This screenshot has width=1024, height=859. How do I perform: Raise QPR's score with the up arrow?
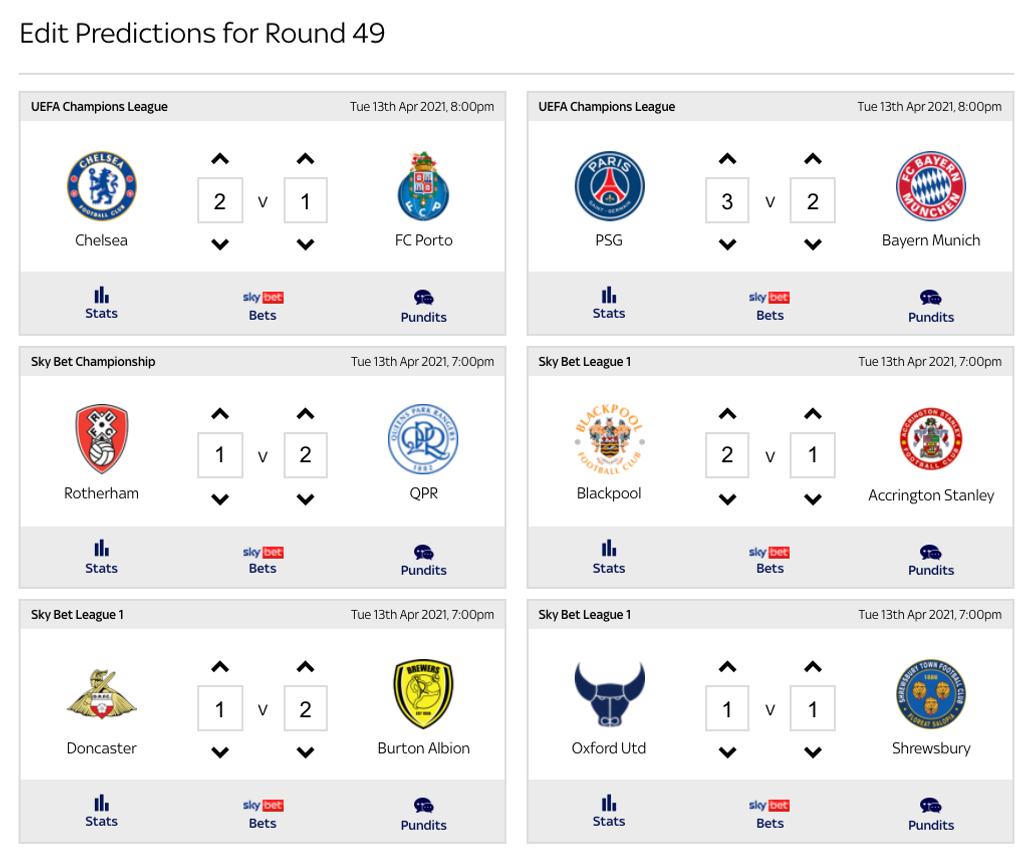[305, 413]
